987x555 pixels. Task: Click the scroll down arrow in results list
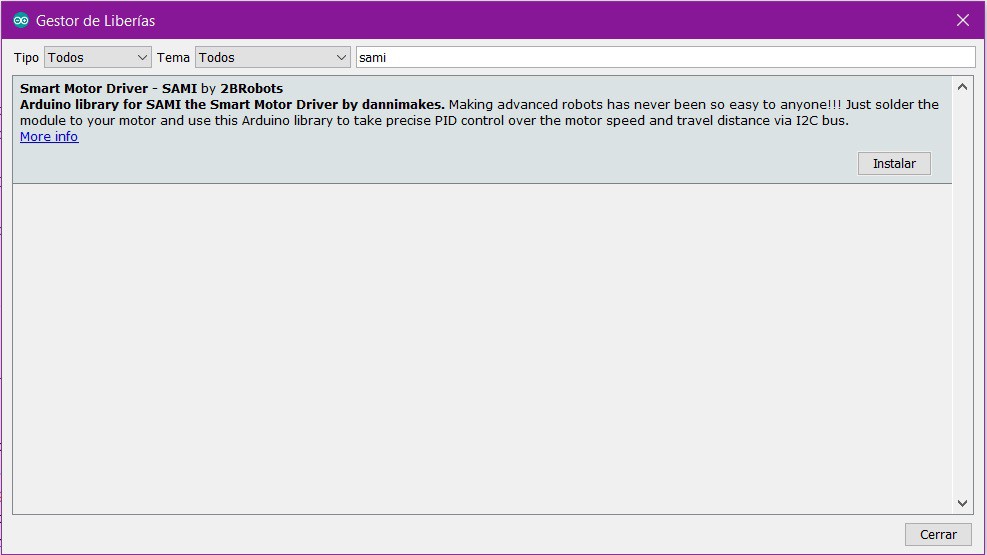962,503
